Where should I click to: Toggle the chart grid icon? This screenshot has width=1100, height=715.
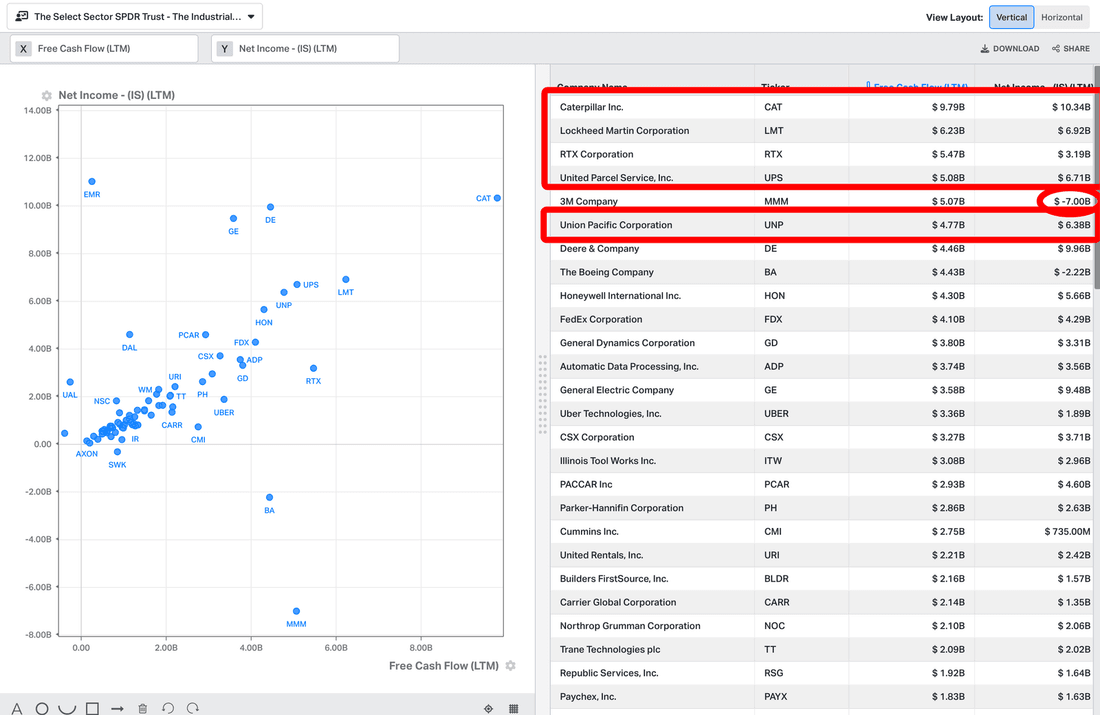tap(514, 709)
